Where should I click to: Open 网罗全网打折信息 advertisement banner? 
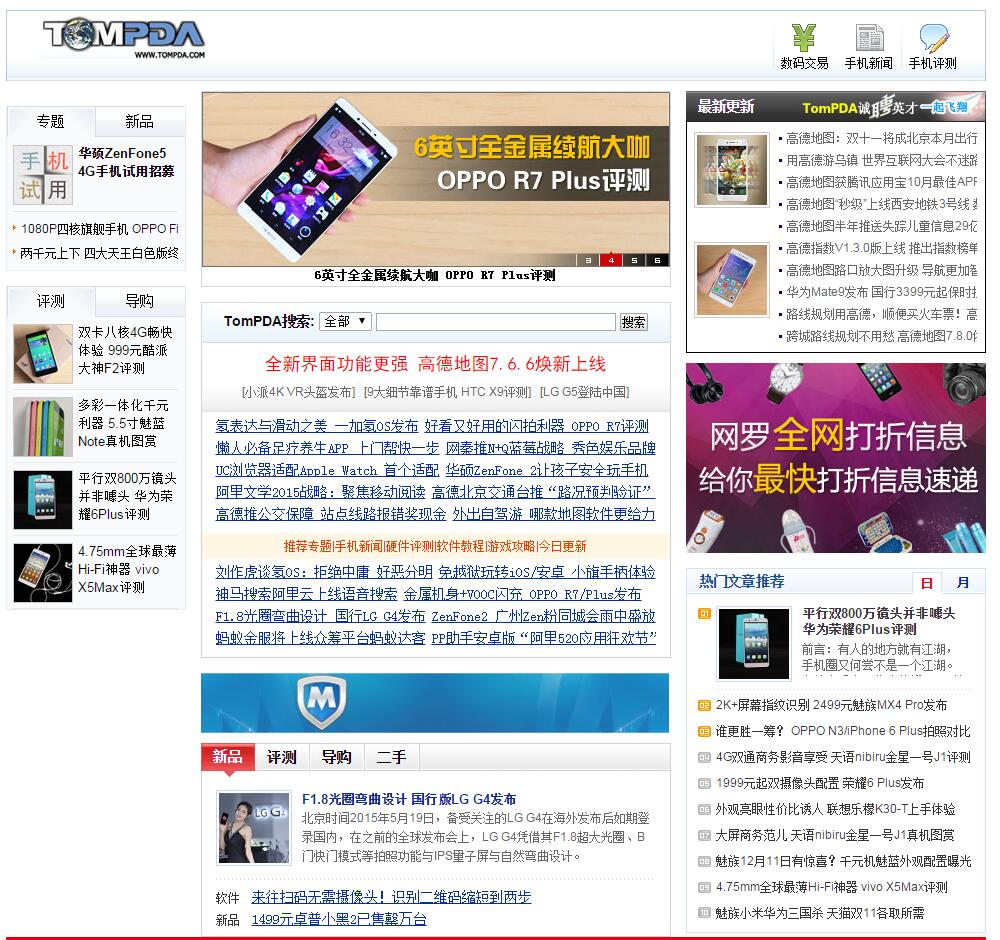point(835,458)
